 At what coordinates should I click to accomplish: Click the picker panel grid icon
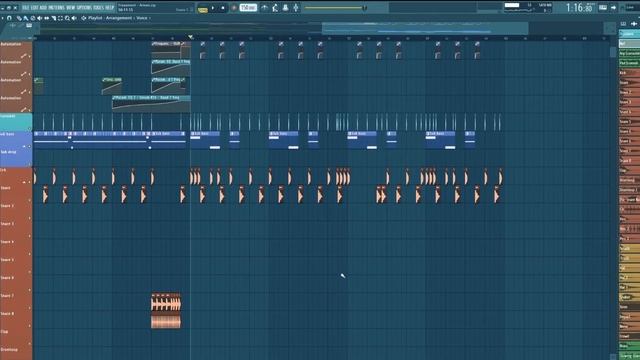pos(623,24)
